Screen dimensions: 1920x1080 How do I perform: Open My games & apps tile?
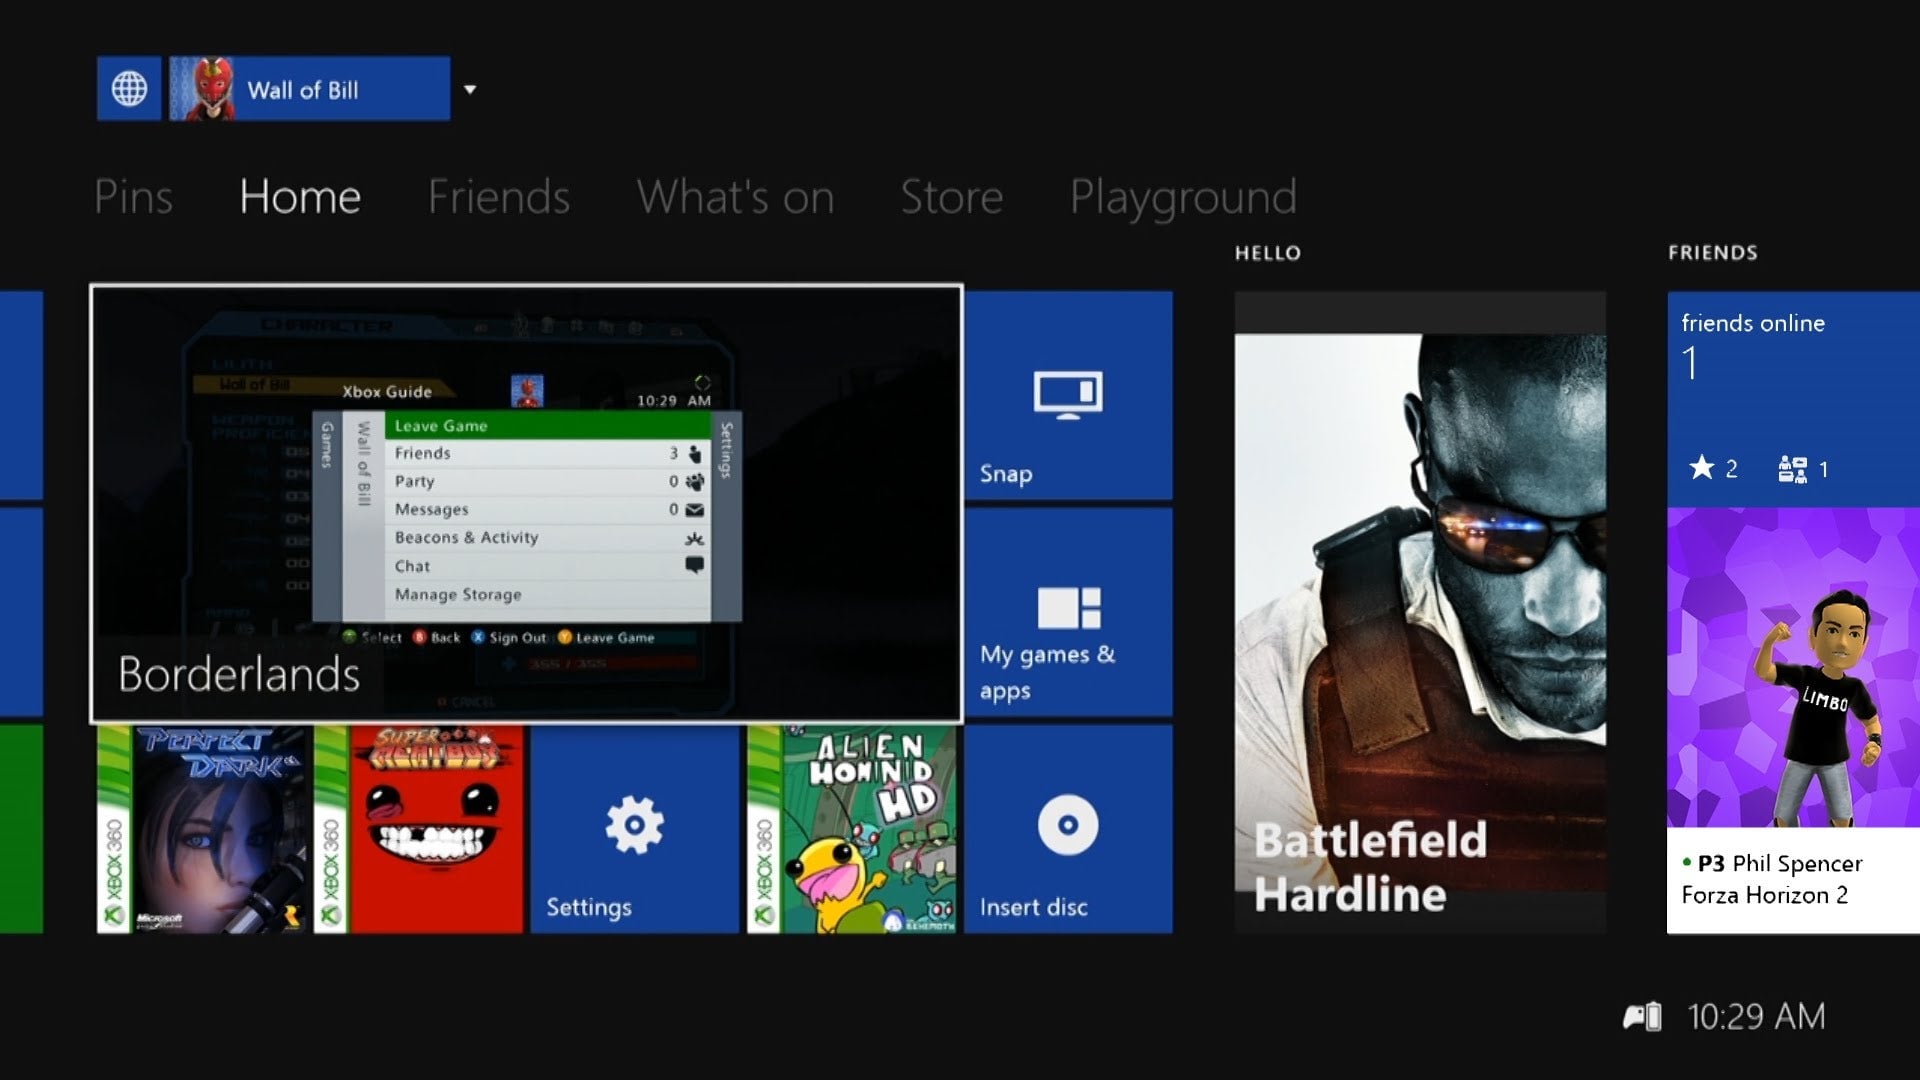click(x=1068, y=612)
